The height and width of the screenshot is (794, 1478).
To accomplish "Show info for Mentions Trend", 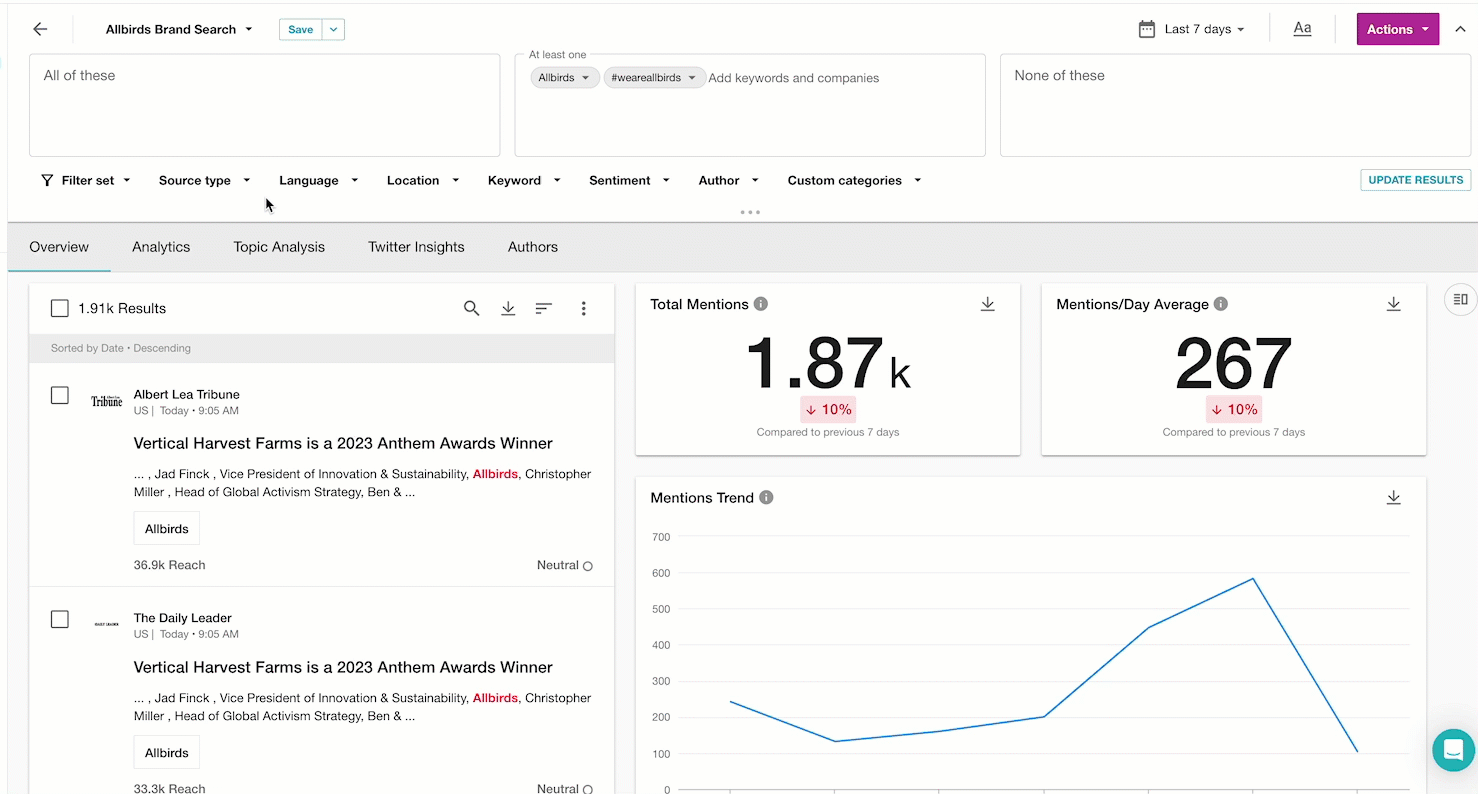I will click(766, 497).
